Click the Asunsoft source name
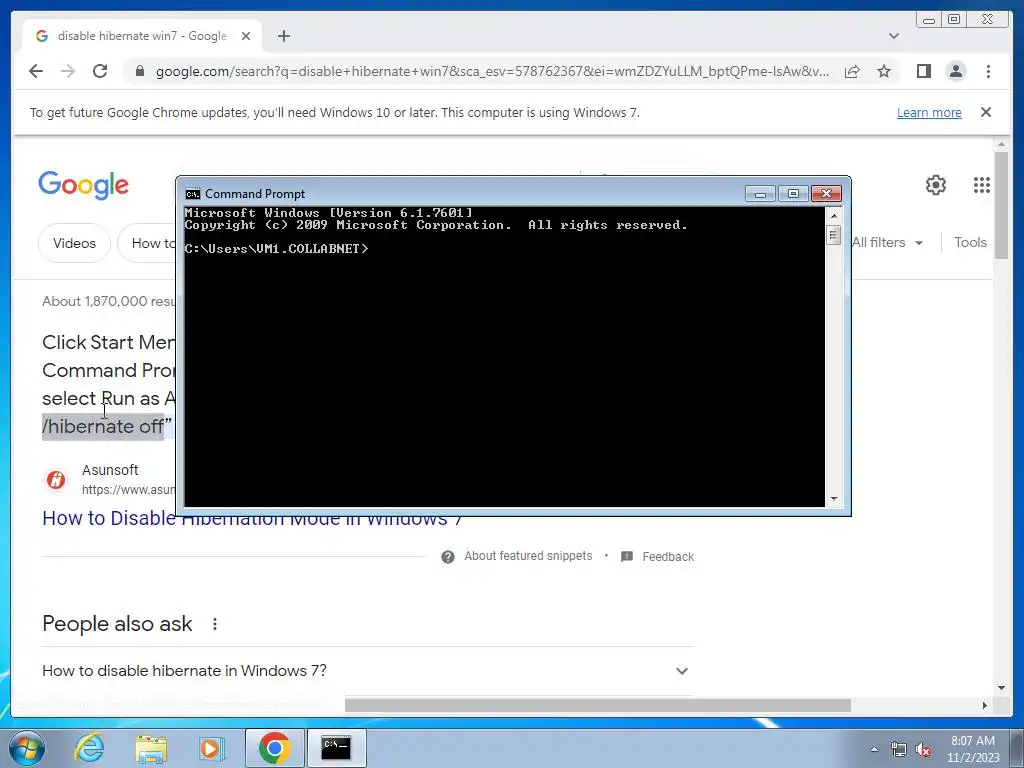The width and height of the screenshot is (1024, 768). pyautogui.click(x=110, y=470)
